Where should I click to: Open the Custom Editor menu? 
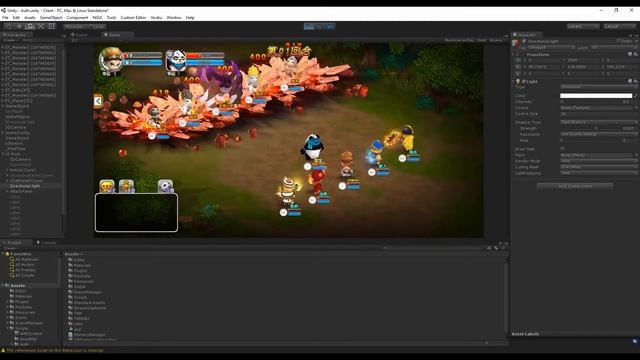(133, 18)
